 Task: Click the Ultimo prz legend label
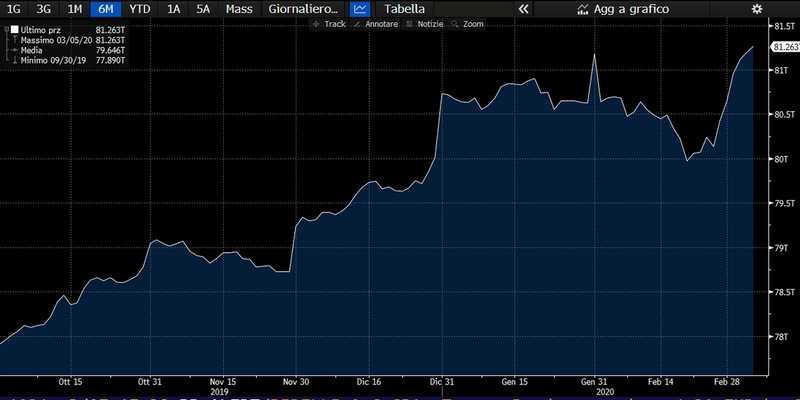[41, 30]
